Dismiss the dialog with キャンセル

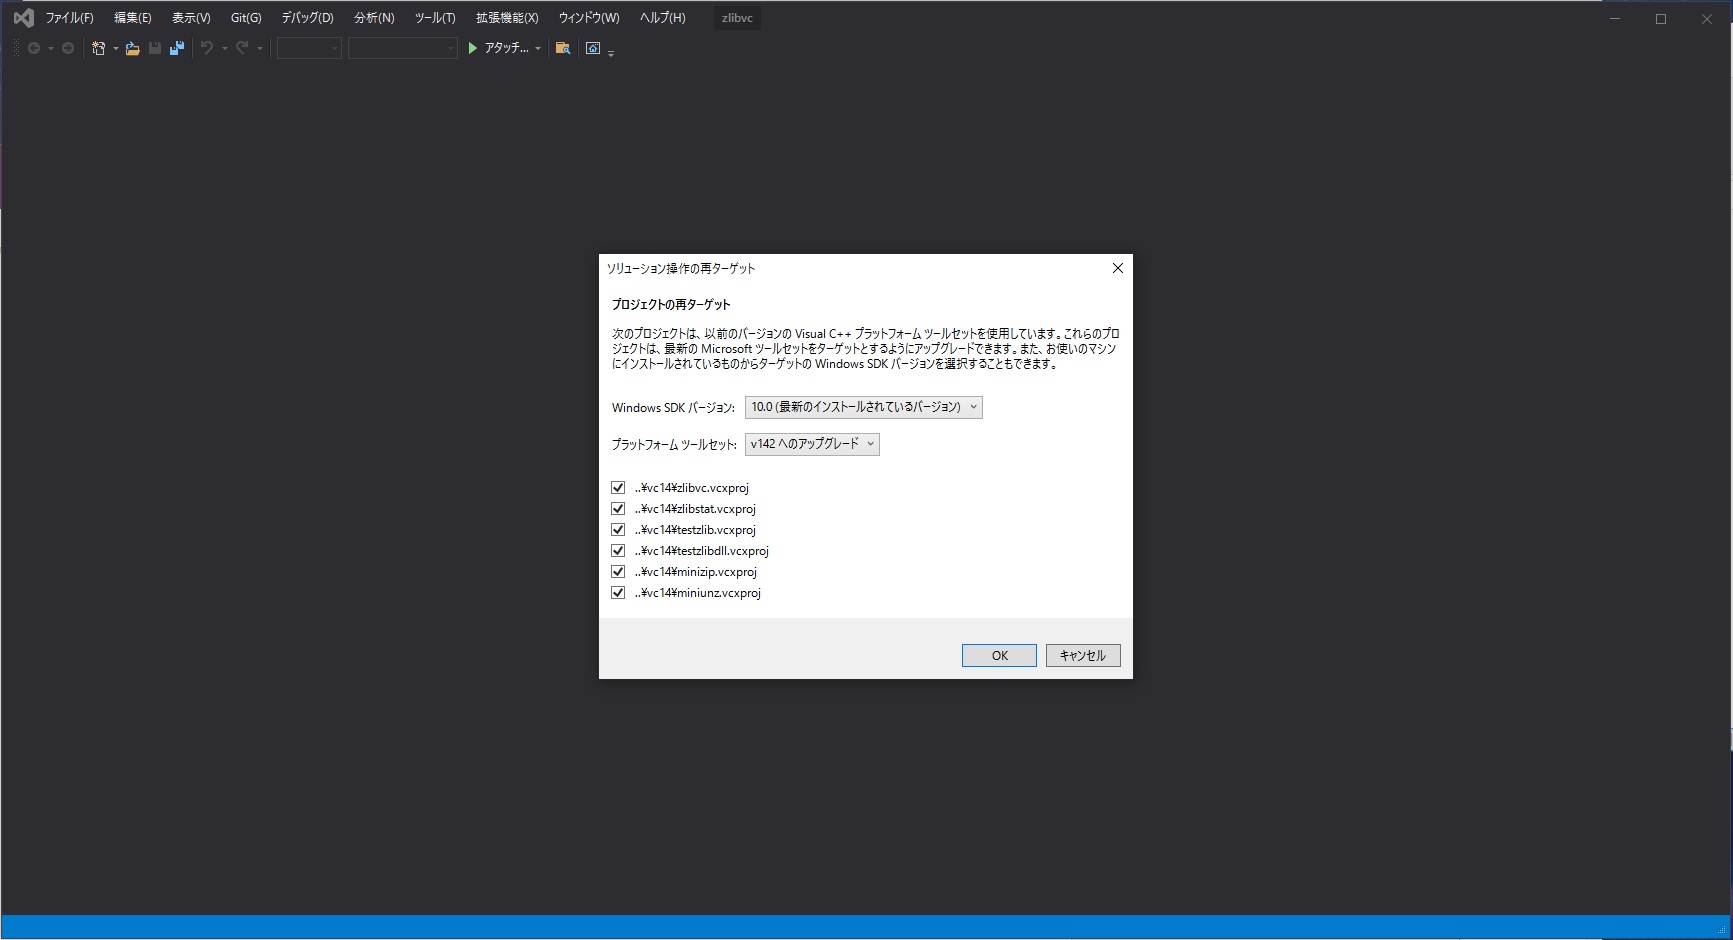coord(1081,655)
